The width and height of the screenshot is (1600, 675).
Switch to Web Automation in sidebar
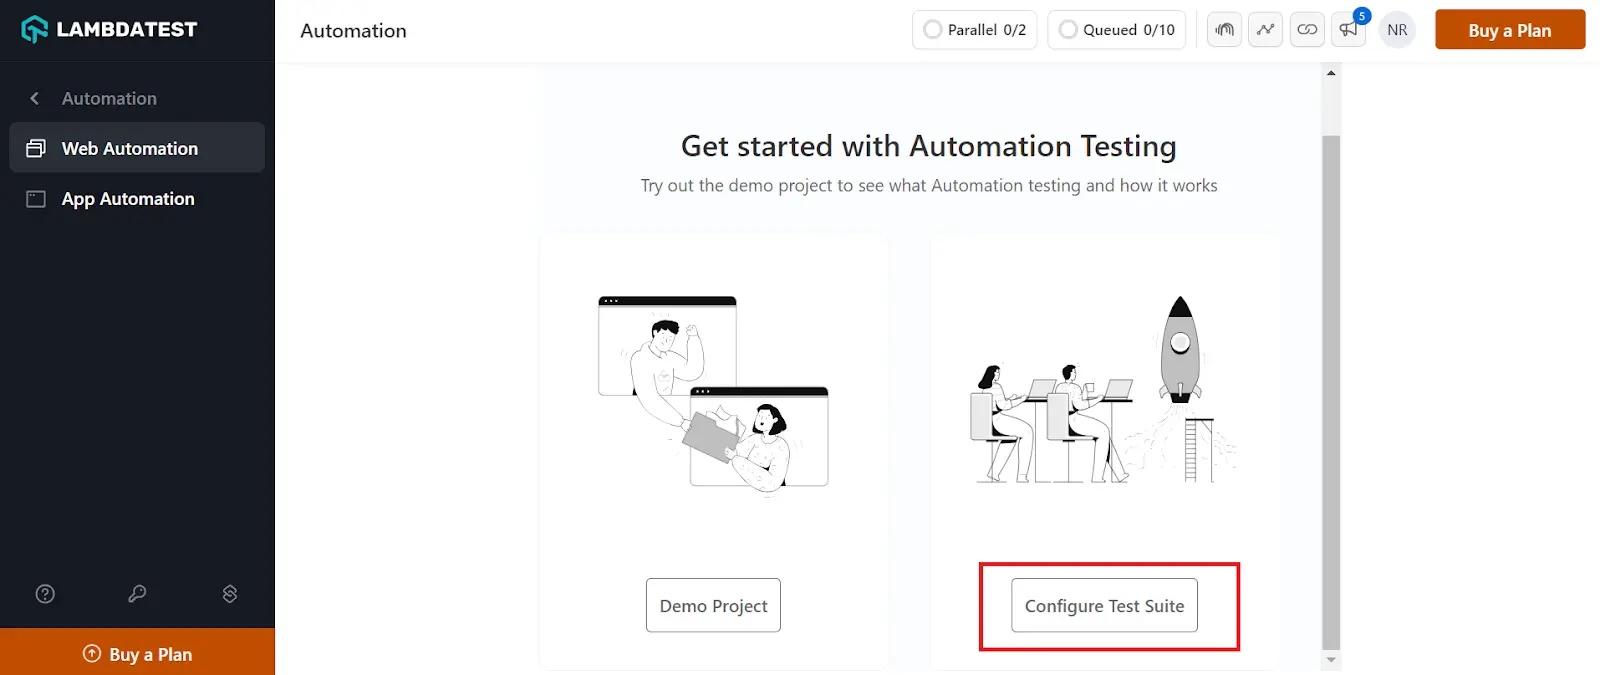129,148
